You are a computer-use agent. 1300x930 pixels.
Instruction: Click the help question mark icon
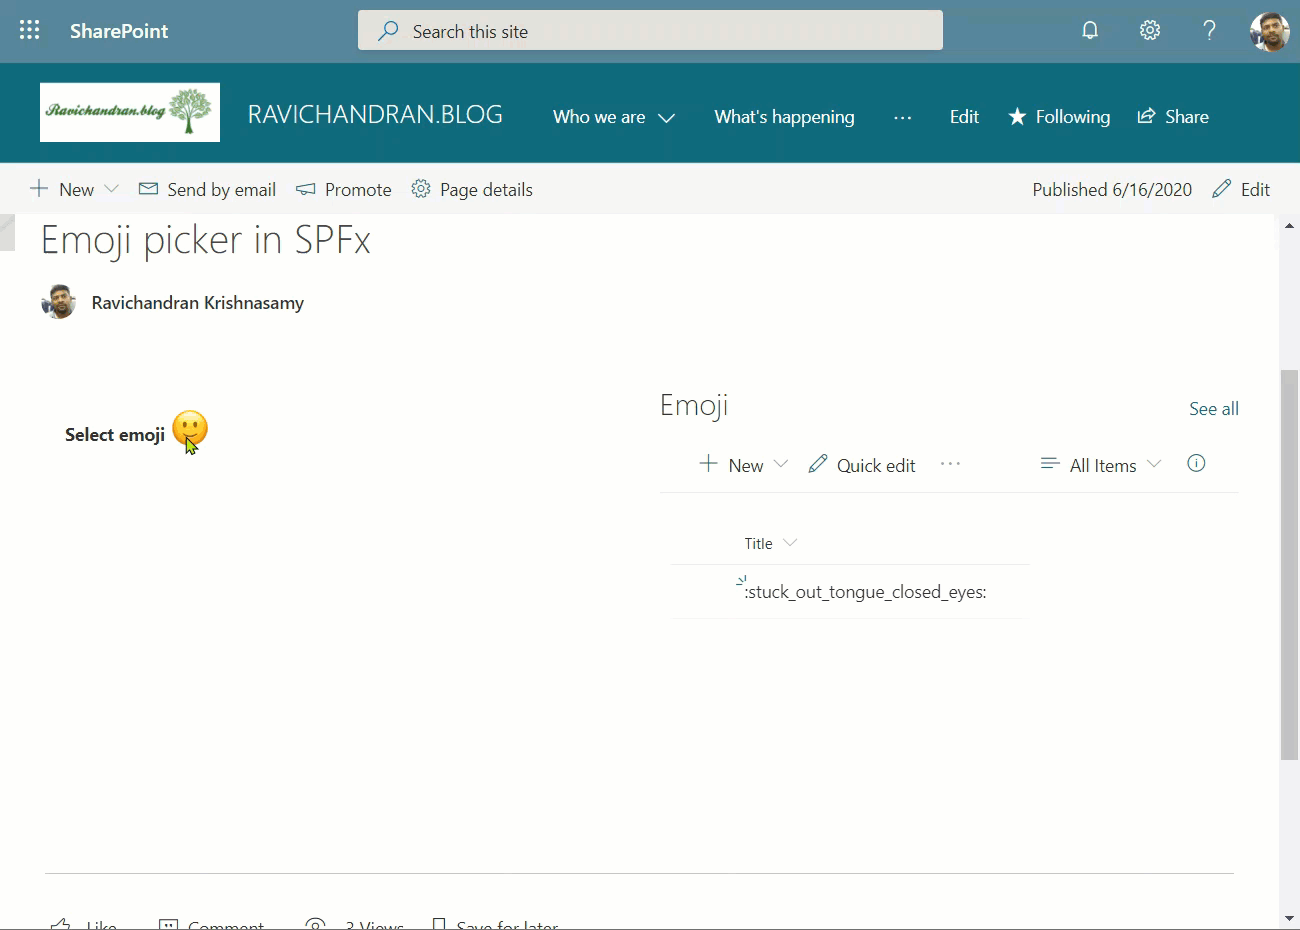tap(1209, 31)
